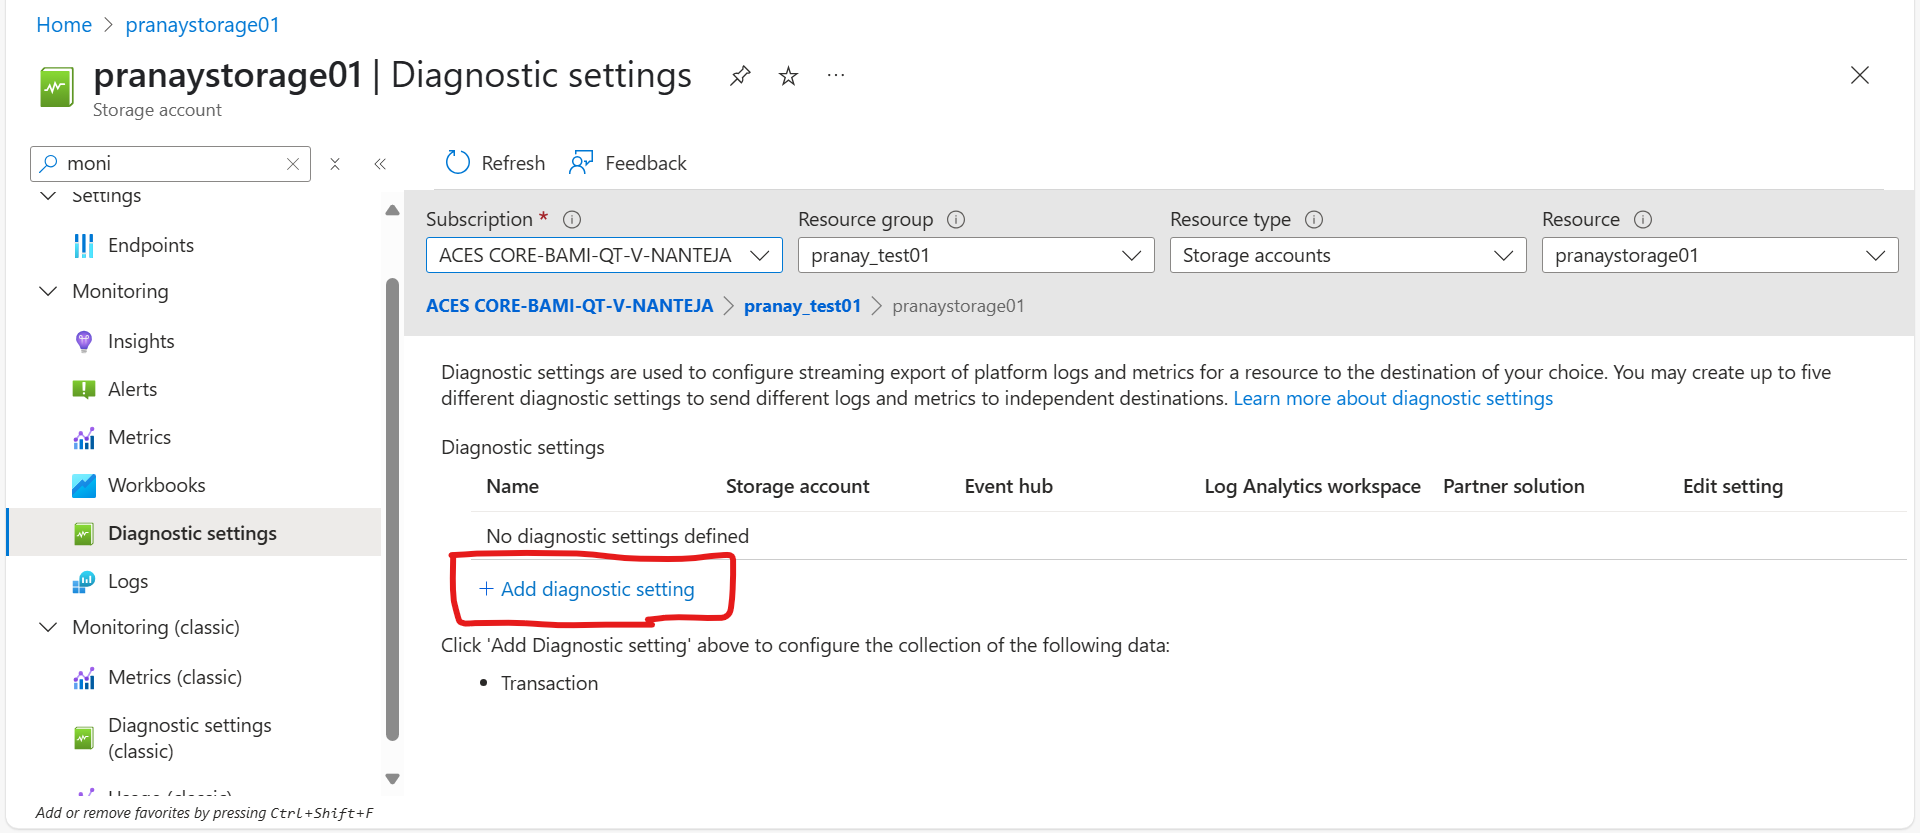Image resolution: width=1920 pixels, height=833 pixels.
Task: Click the Refresh button label
Action: [x=513, y=163]
